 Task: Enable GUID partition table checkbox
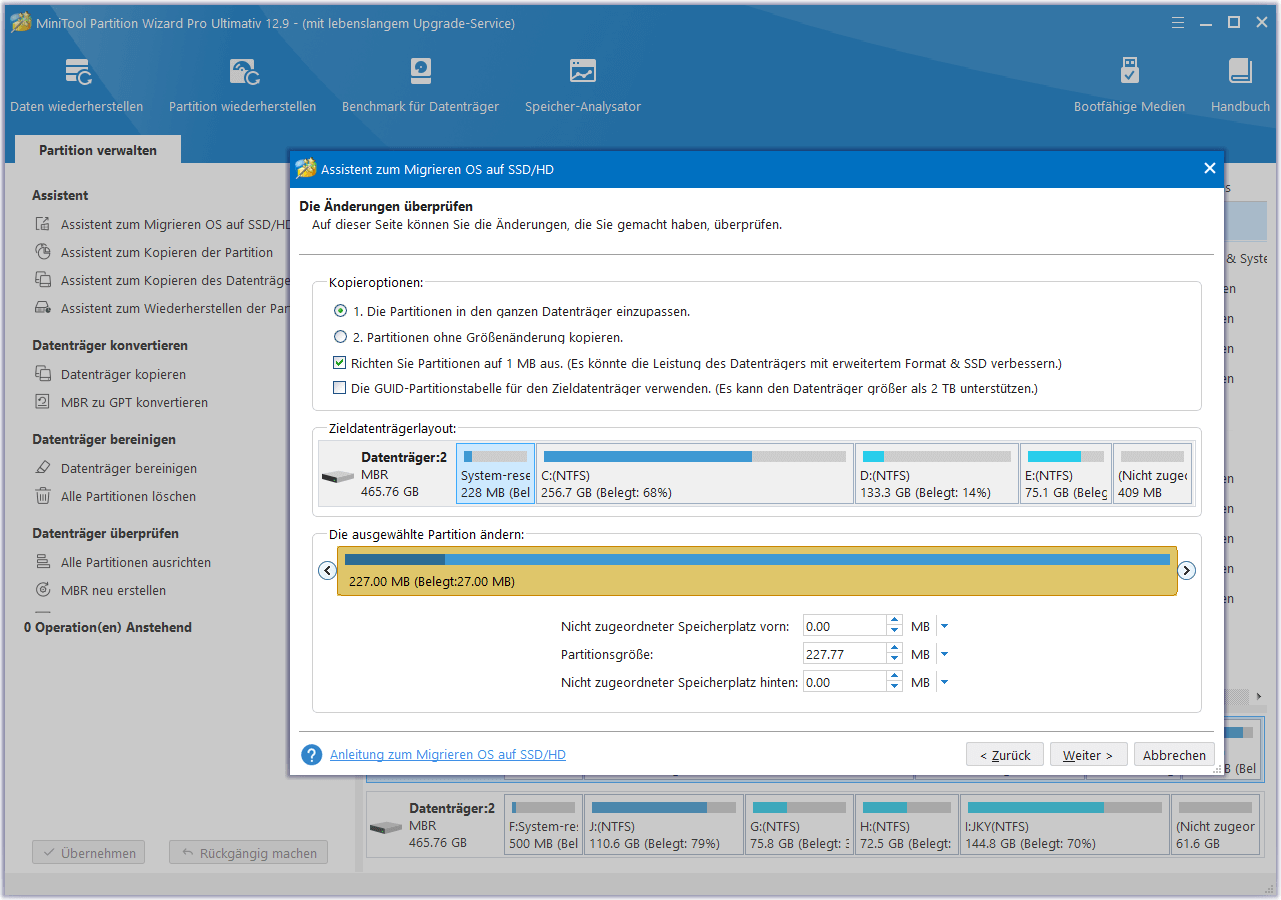pyautogui.click(x=340, y=388)
